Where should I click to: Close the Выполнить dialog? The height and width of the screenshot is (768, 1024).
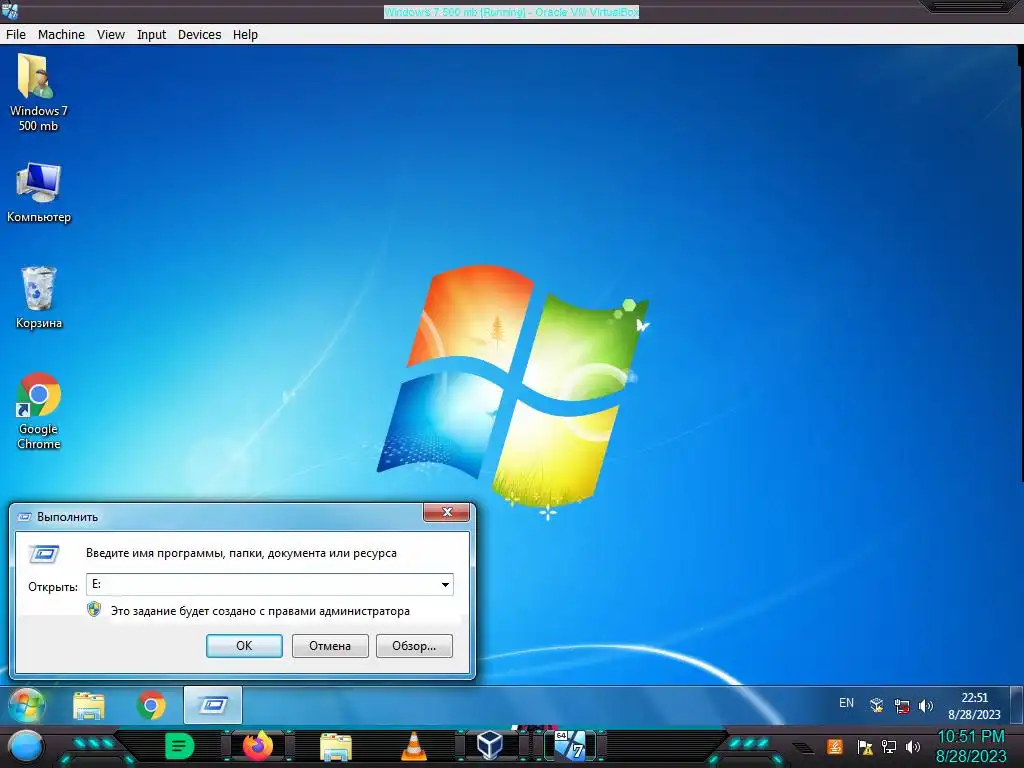(x=447, y=513)
